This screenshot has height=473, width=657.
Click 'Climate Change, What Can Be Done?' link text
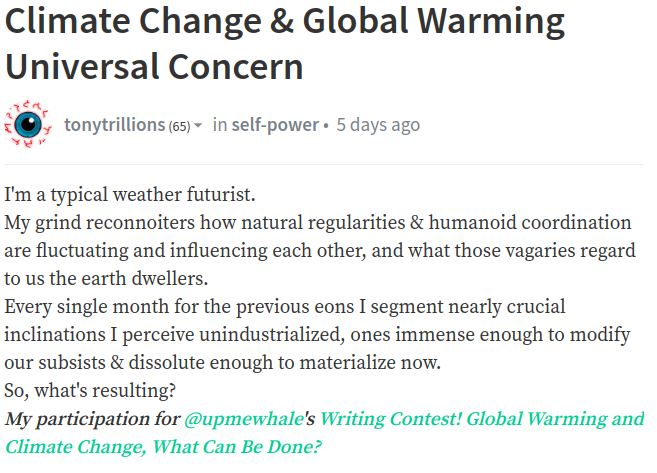163,447
